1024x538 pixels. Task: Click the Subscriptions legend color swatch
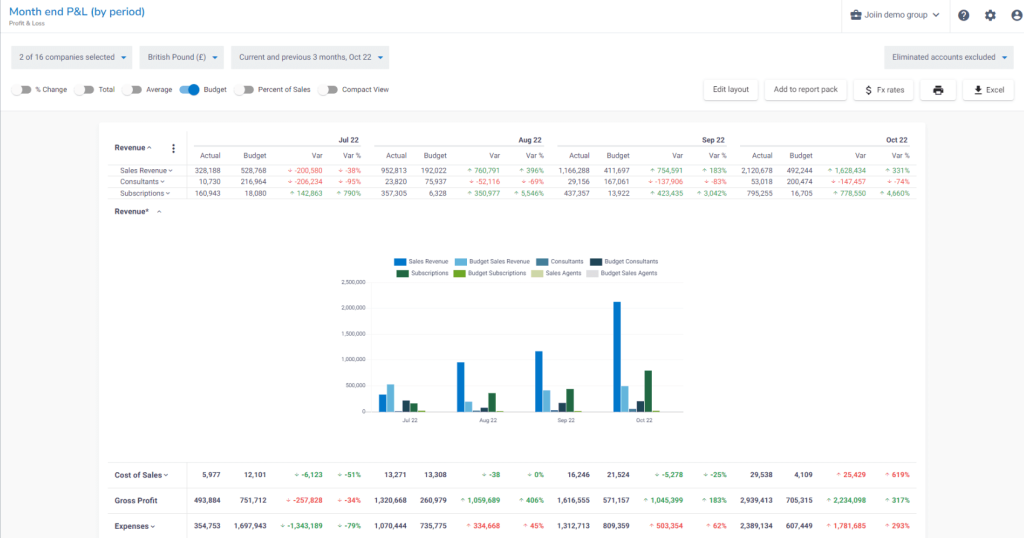point(402,274)
